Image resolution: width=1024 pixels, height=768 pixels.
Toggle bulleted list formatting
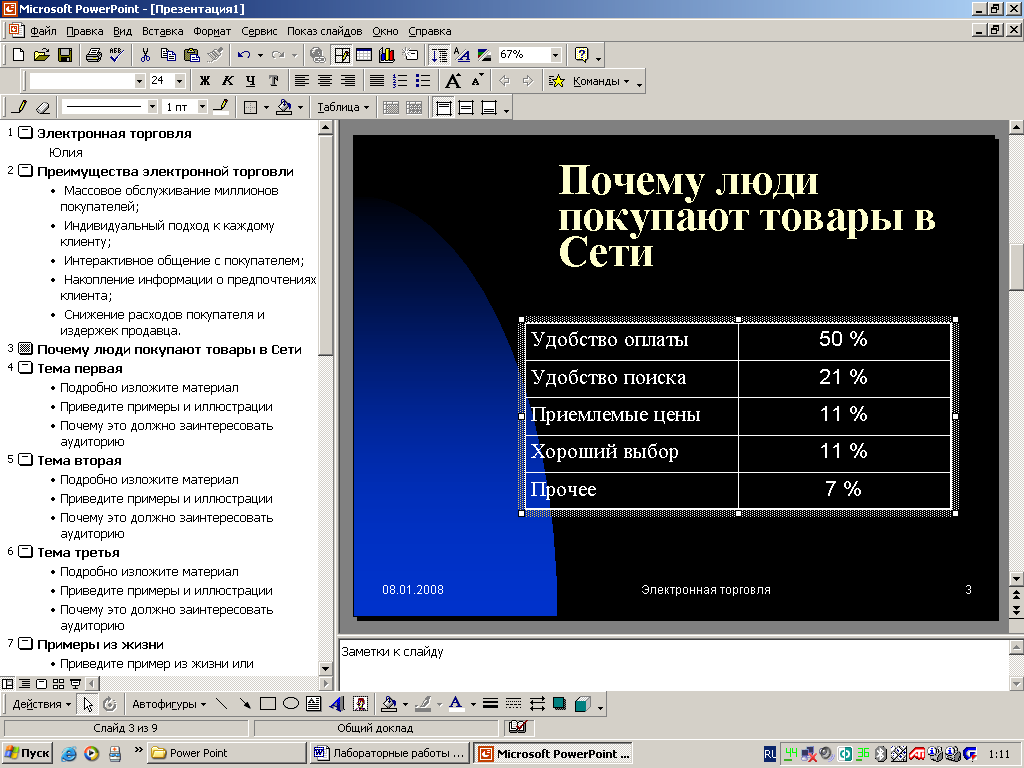423,81
